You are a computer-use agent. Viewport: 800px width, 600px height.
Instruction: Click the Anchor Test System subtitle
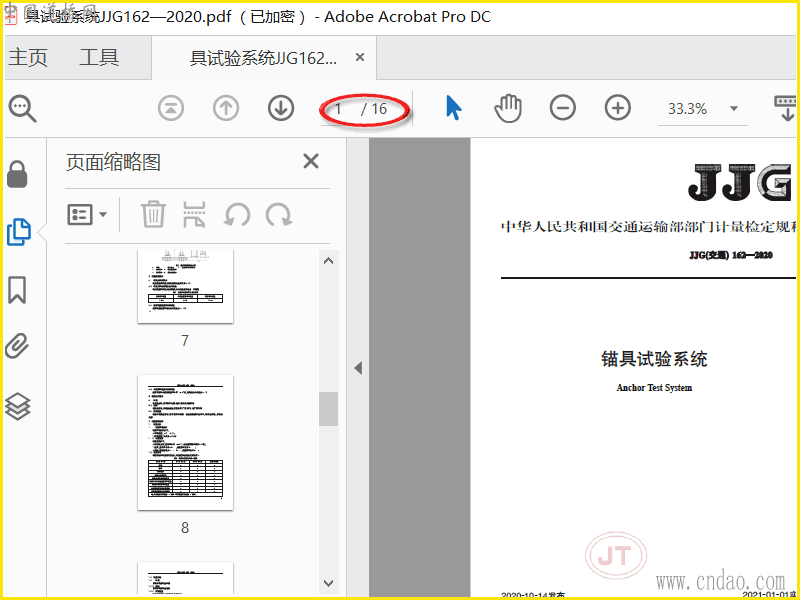[x=654, y=388]
